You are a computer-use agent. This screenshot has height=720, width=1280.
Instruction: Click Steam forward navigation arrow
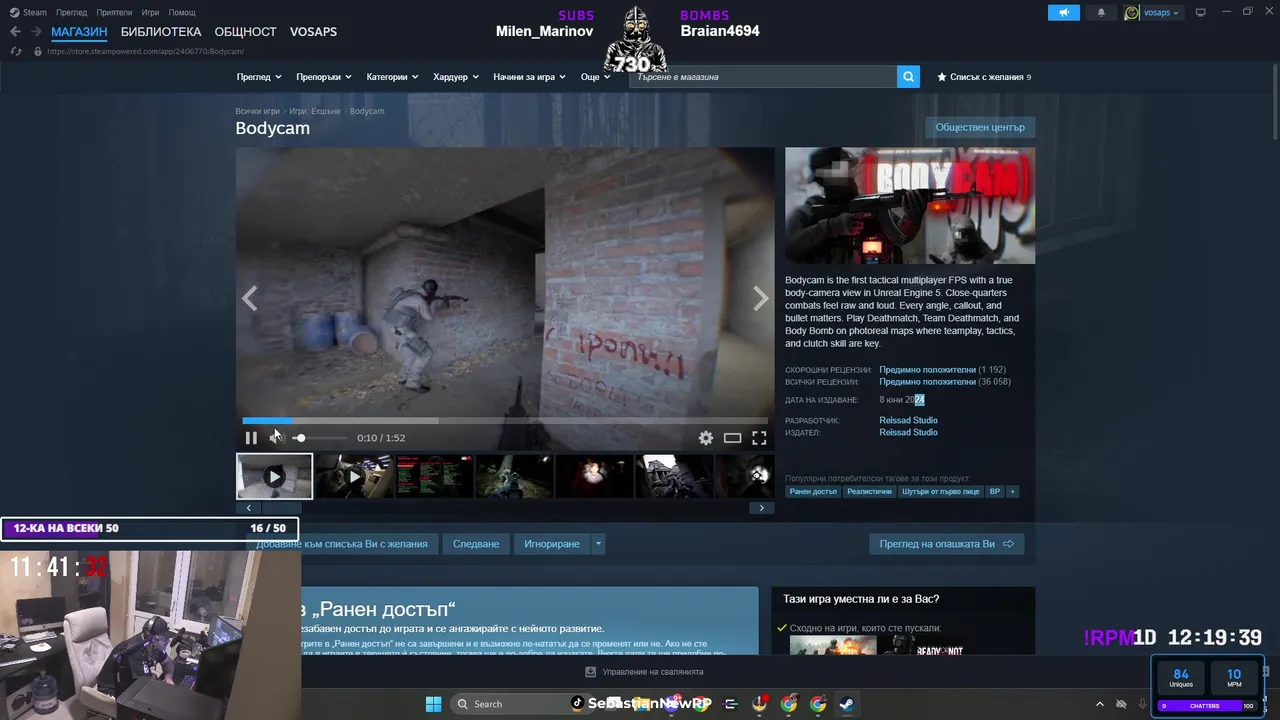click(x=37, y=32)
